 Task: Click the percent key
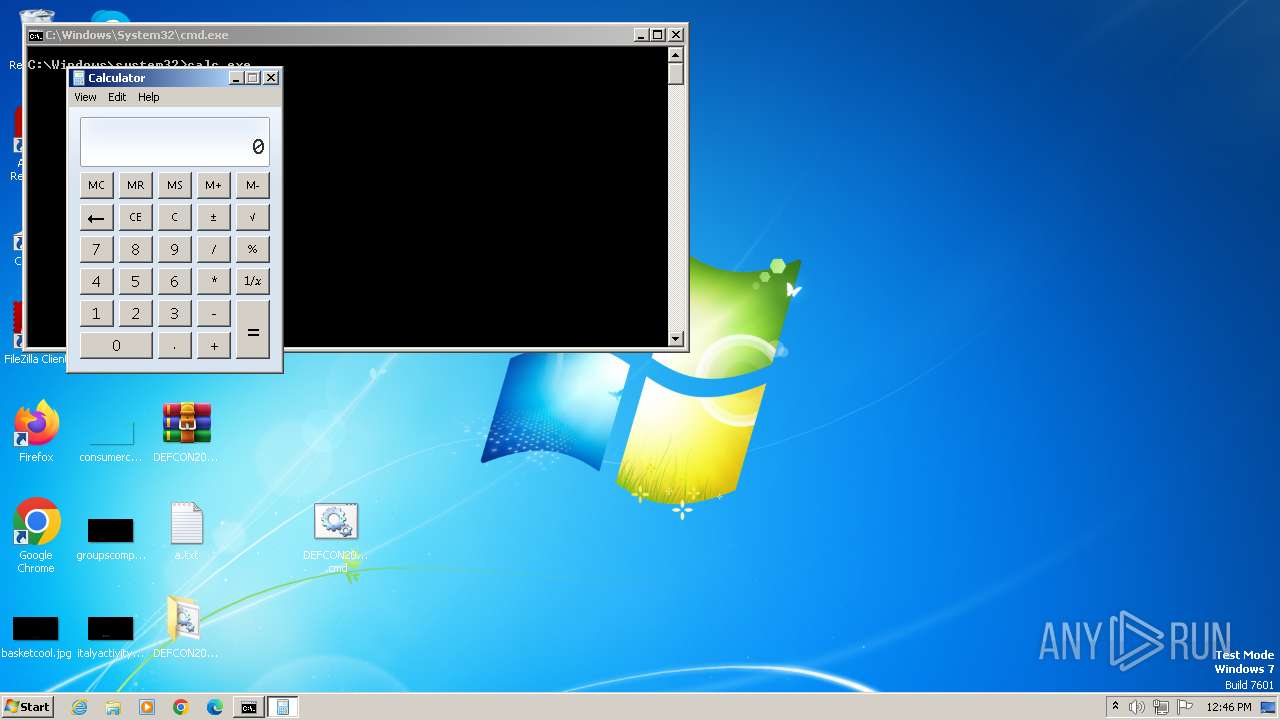pyautogui.click(x=252, y=249)
